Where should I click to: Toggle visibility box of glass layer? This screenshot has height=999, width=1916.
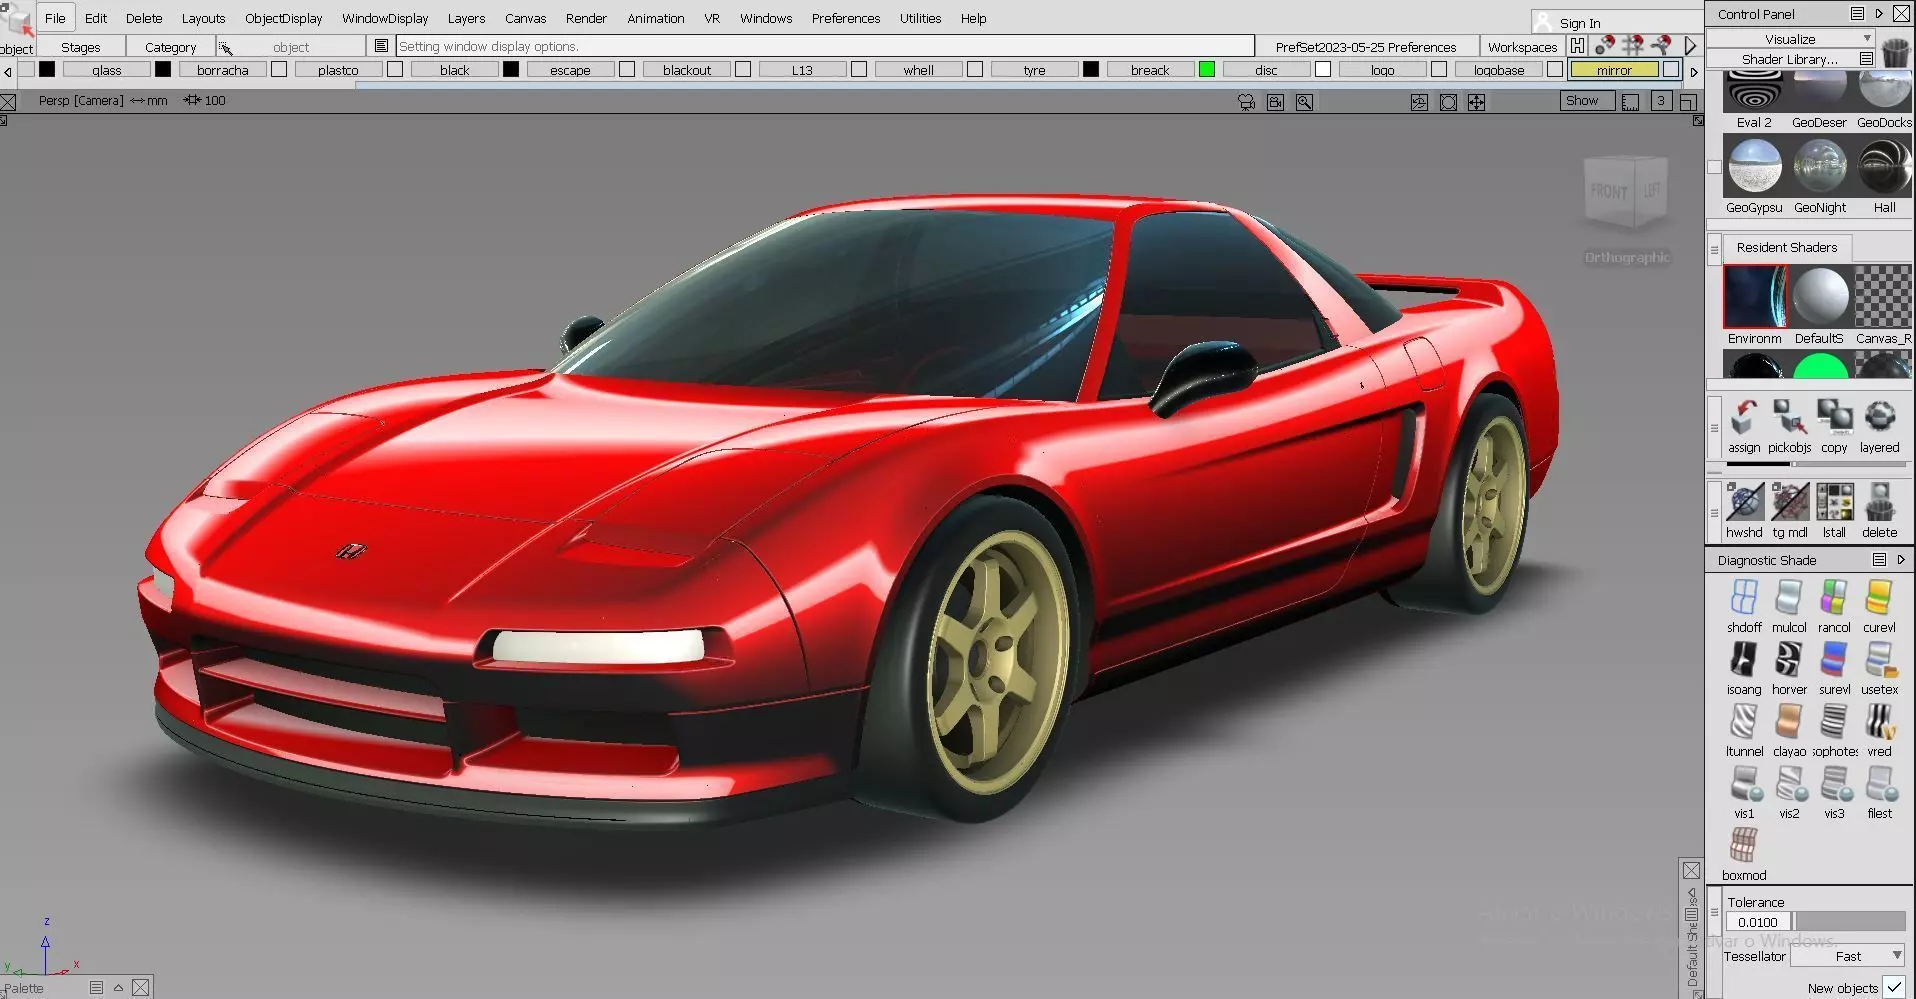pyautogui.click(x=47, y=70)
